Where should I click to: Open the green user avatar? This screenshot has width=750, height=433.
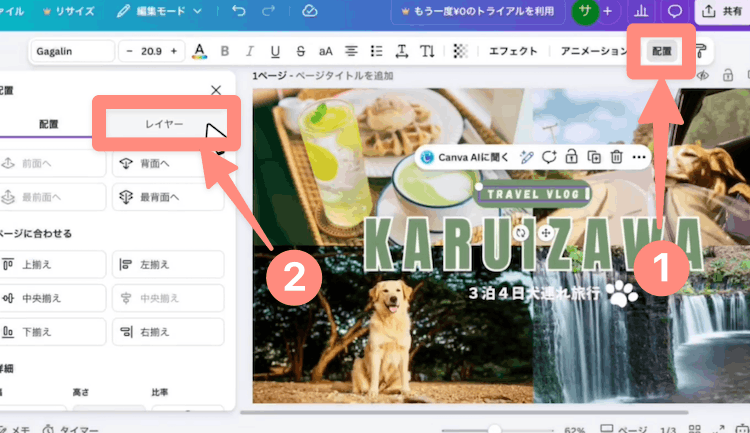point(585,11)
